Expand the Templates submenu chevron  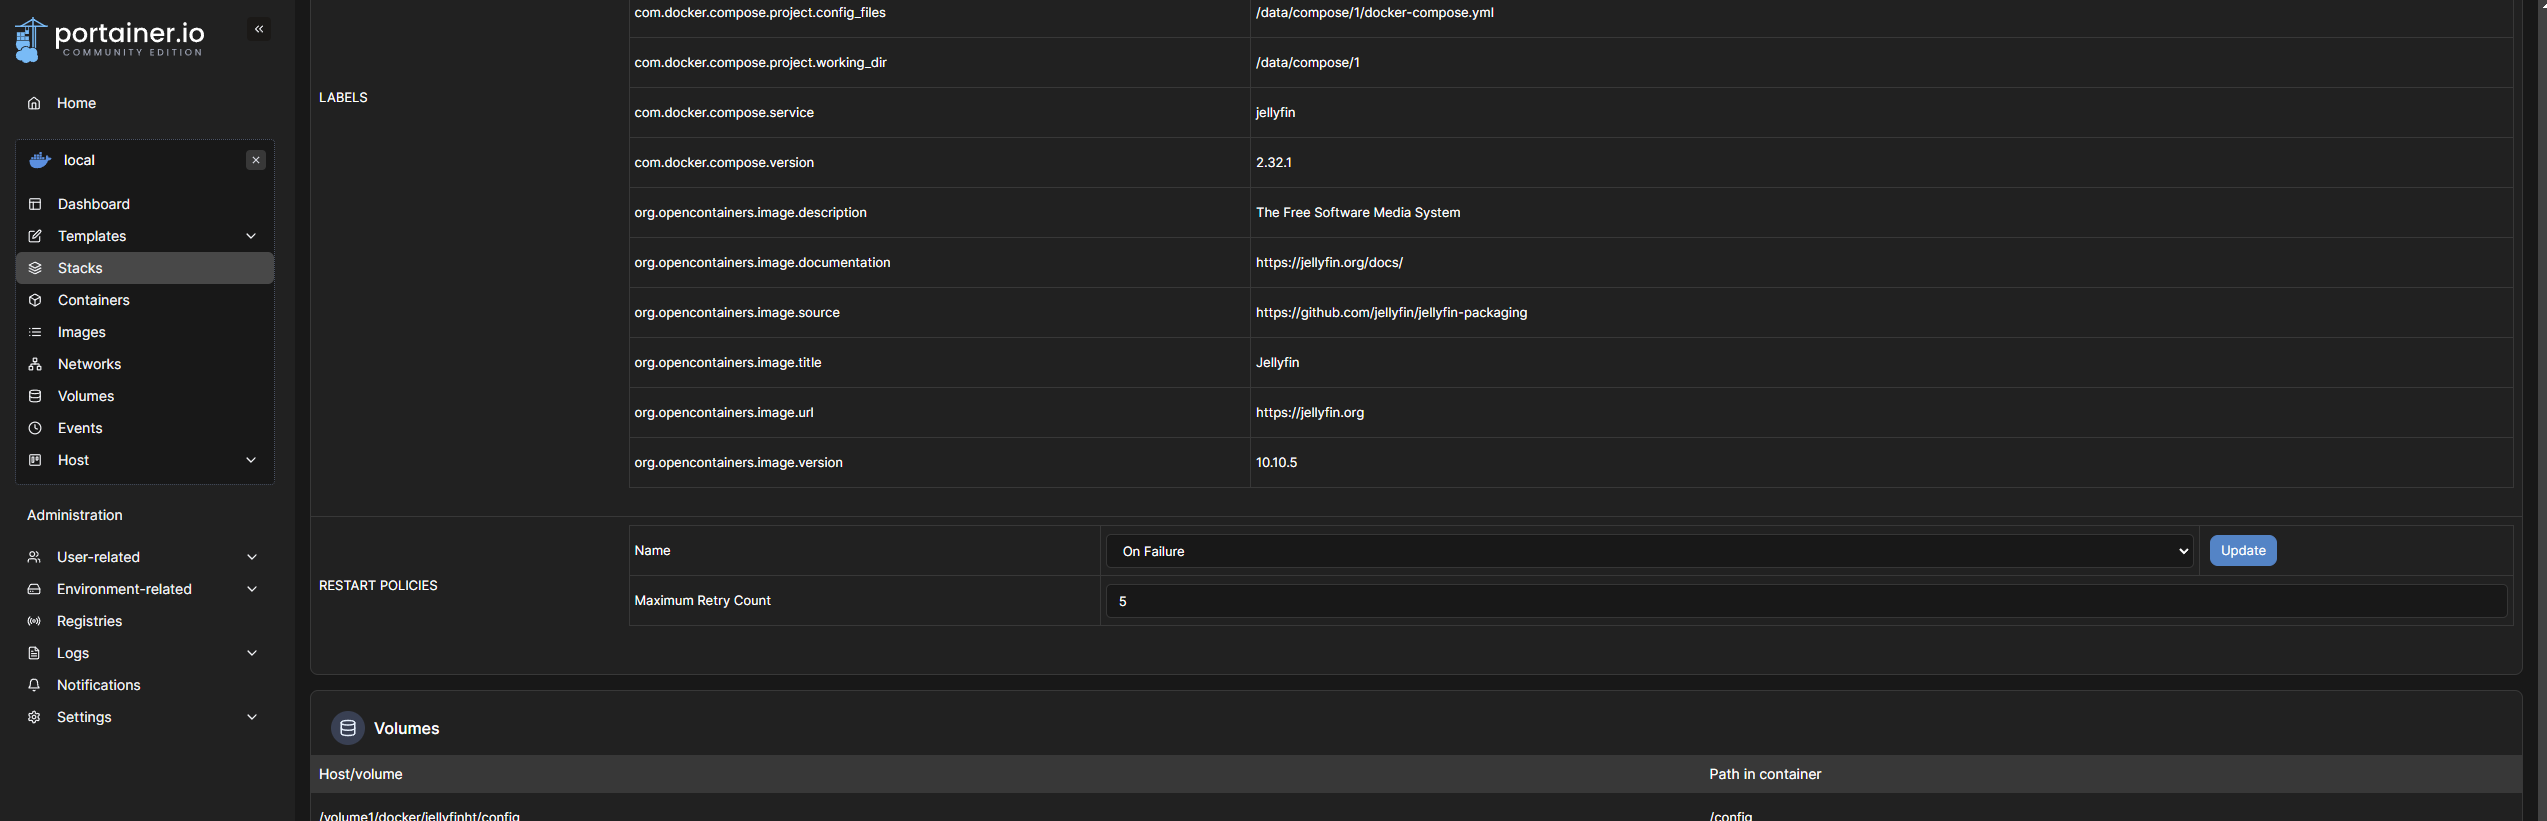pyautogui.click(x=251, y=236)
